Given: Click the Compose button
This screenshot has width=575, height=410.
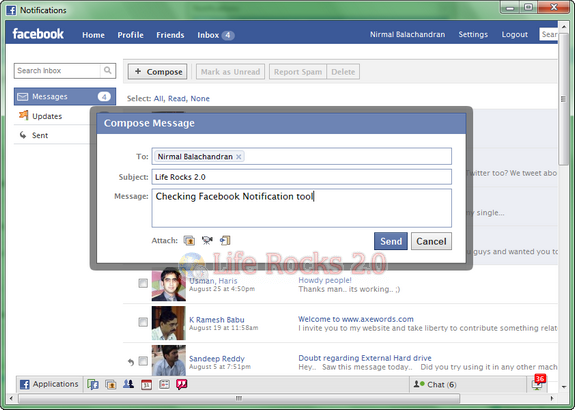Looking at the screenshot, I should pos(158,72).
